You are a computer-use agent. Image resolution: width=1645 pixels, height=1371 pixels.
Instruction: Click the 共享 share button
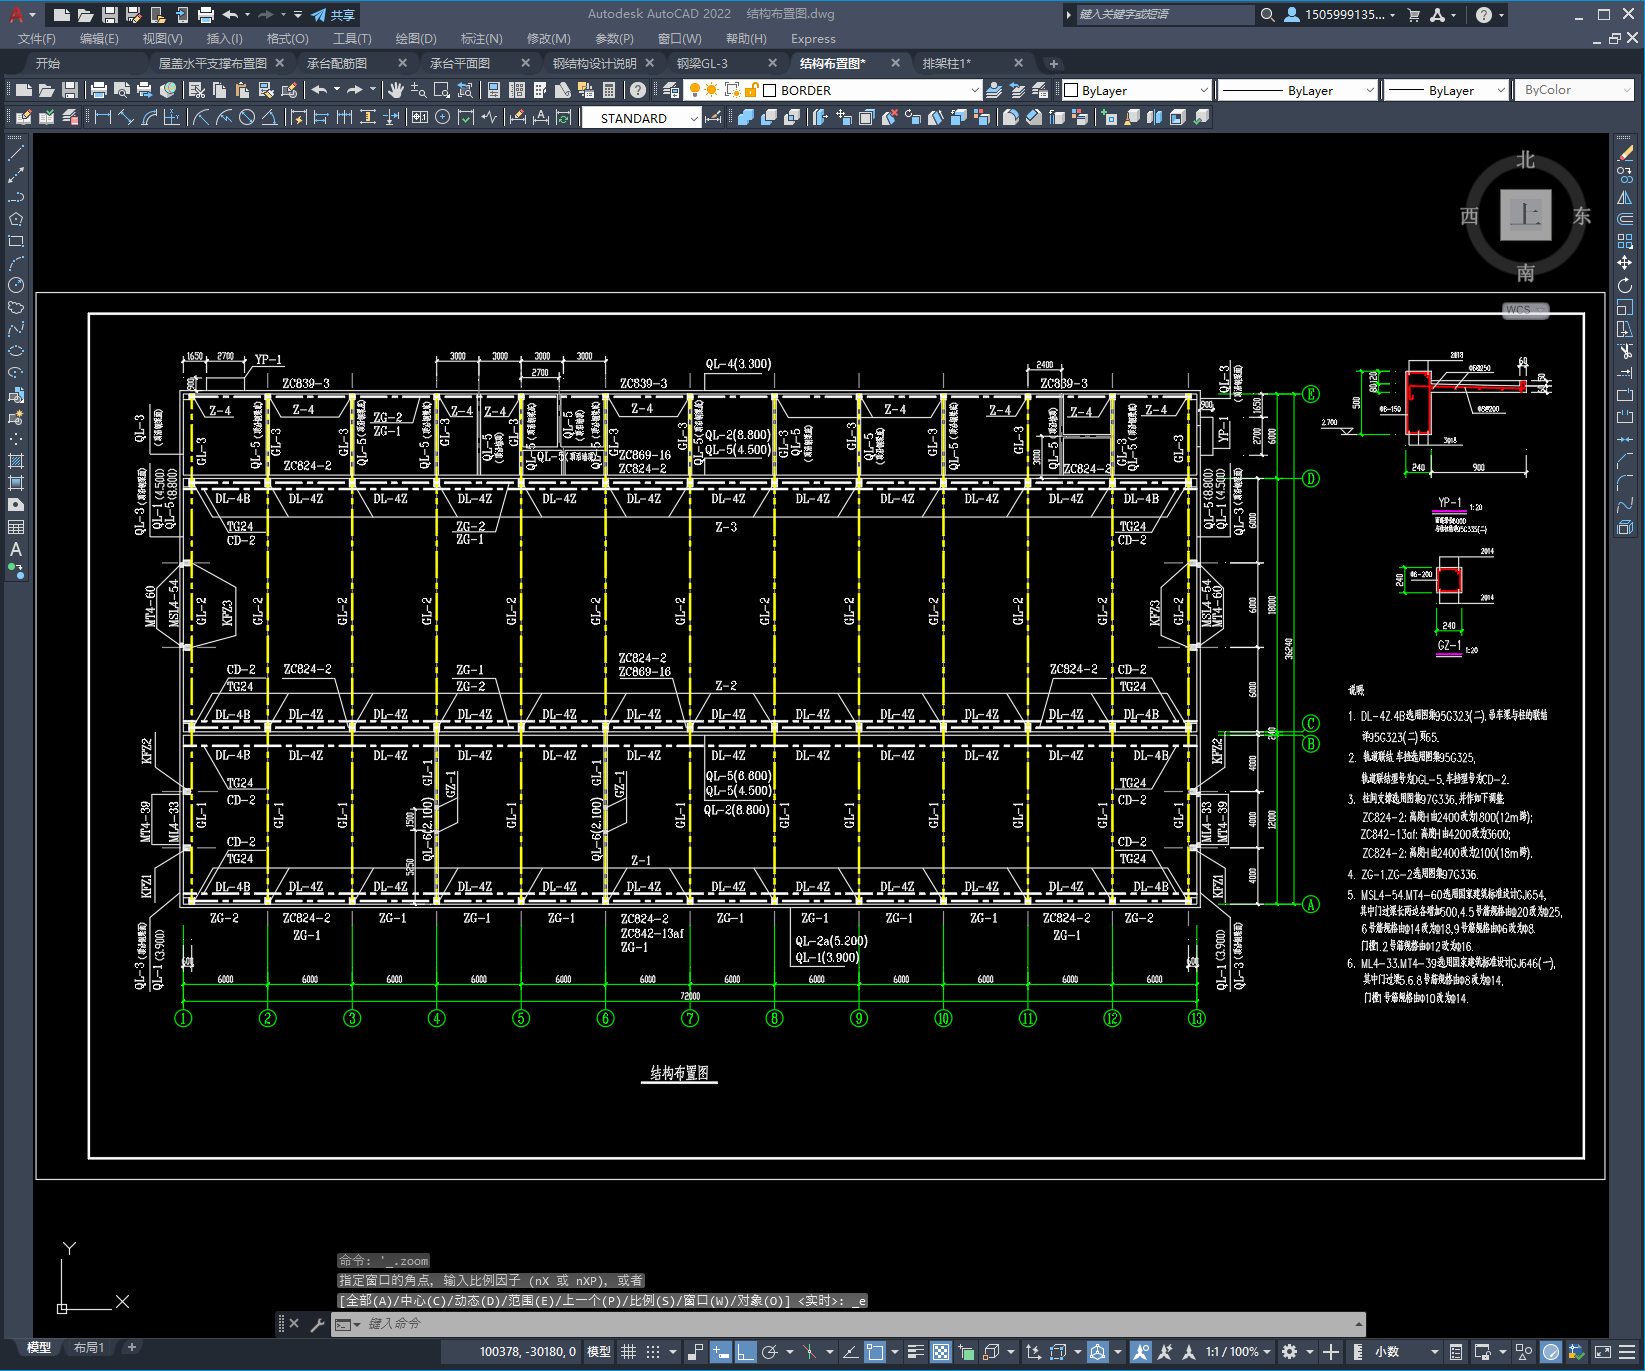pos(333,15)
